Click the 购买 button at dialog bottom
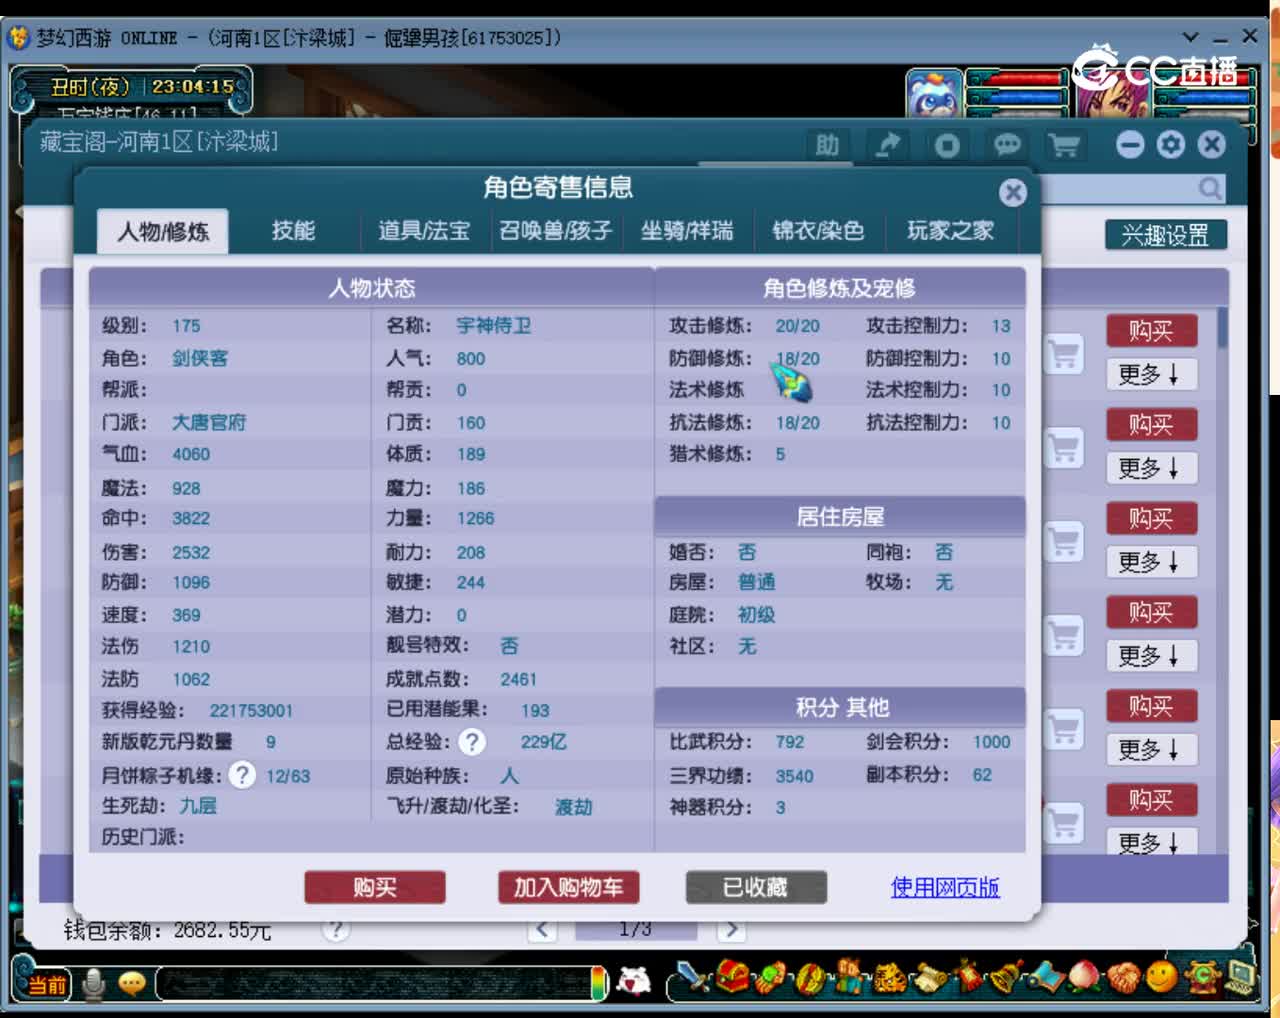Image resolution: width=1280 pixels, height=1018 pixels. pyautogui.click(x=375, y=887)
